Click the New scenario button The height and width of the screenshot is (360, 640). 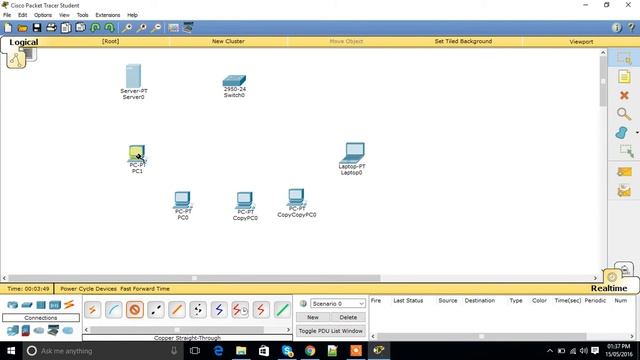[313, 317]
